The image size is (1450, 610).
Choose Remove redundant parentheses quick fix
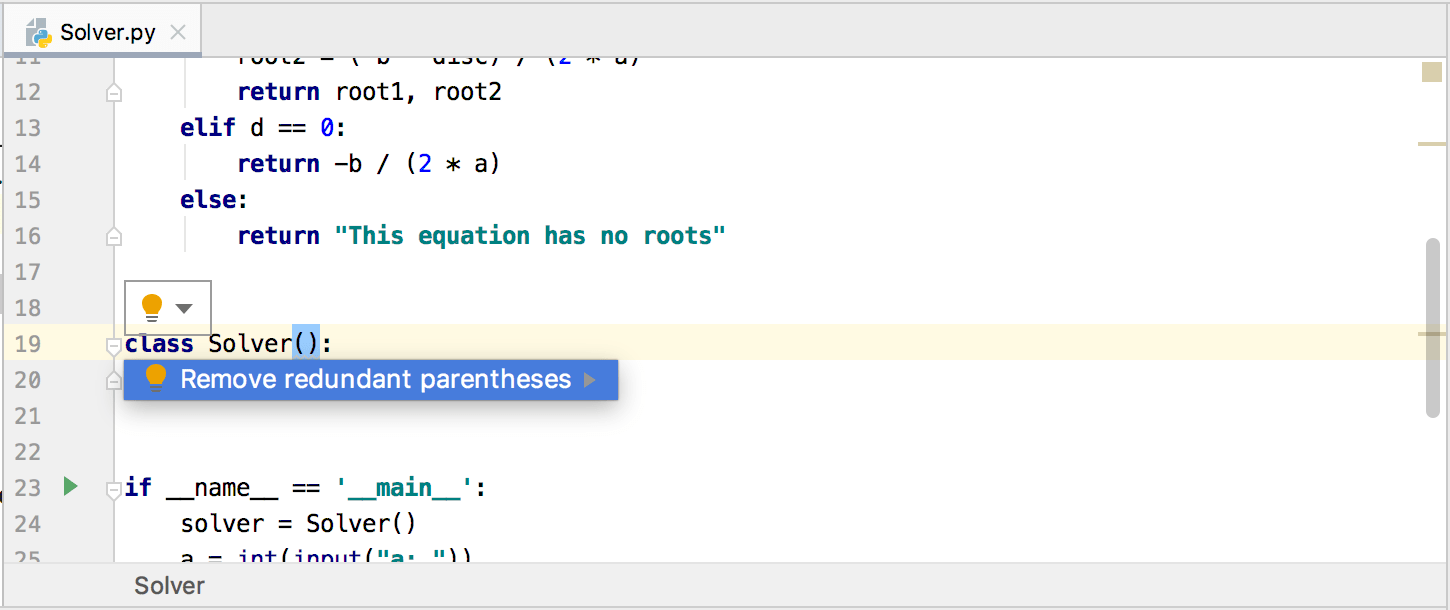[x=375, y=380]
